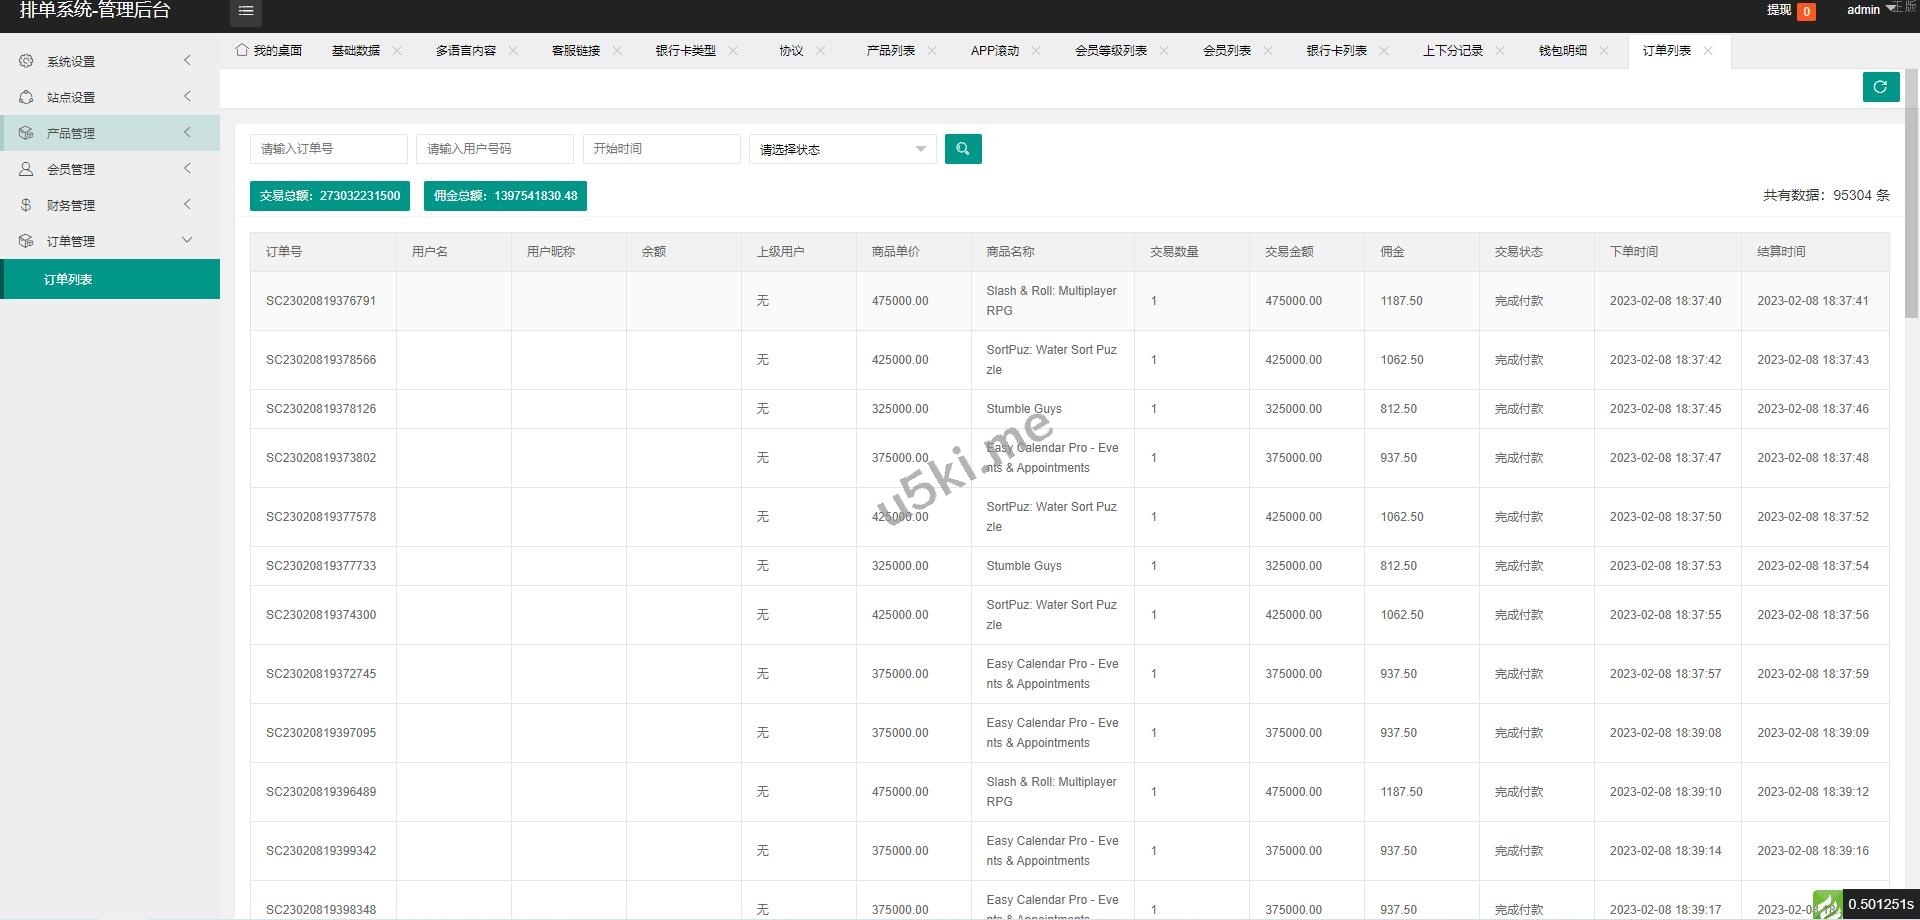Switch to the 会员列表 tab
This screenshot has width=1920, height=920.
pos(1226,50)
